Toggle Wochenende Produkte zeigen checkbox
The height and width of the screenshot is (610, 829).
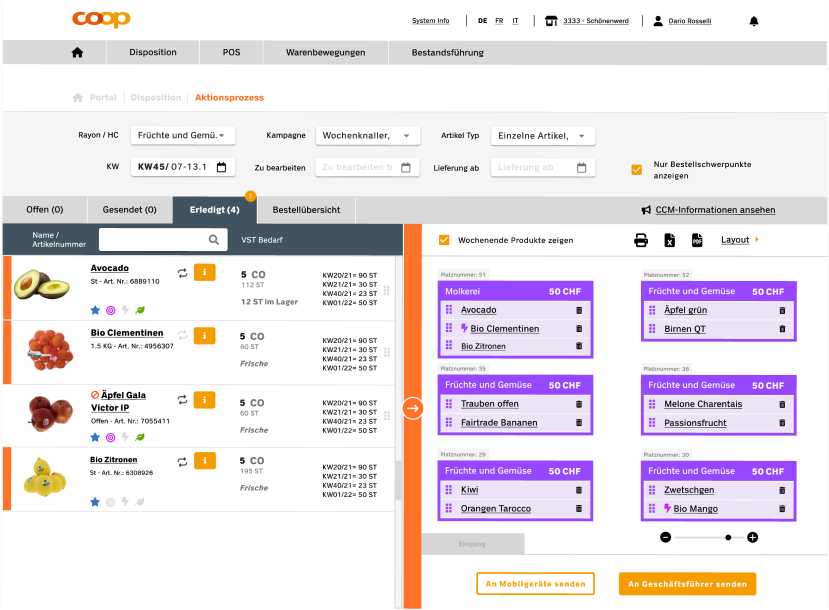coord(444,240)
